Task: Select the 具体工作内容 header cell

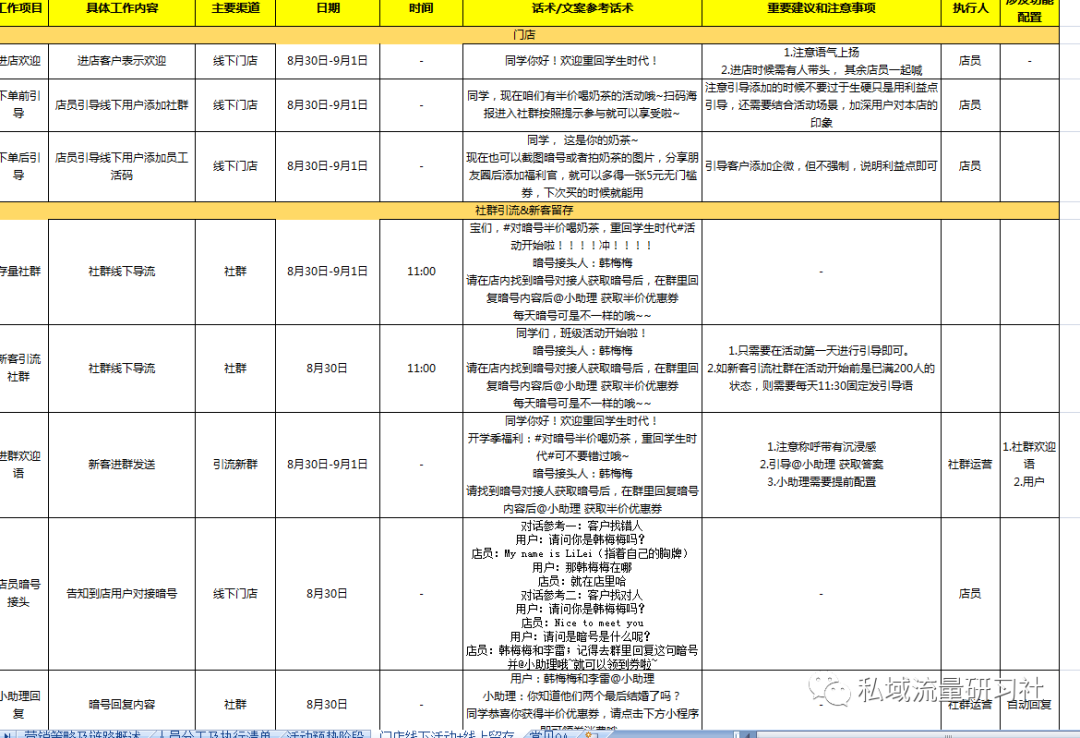Action: (122, 10)
